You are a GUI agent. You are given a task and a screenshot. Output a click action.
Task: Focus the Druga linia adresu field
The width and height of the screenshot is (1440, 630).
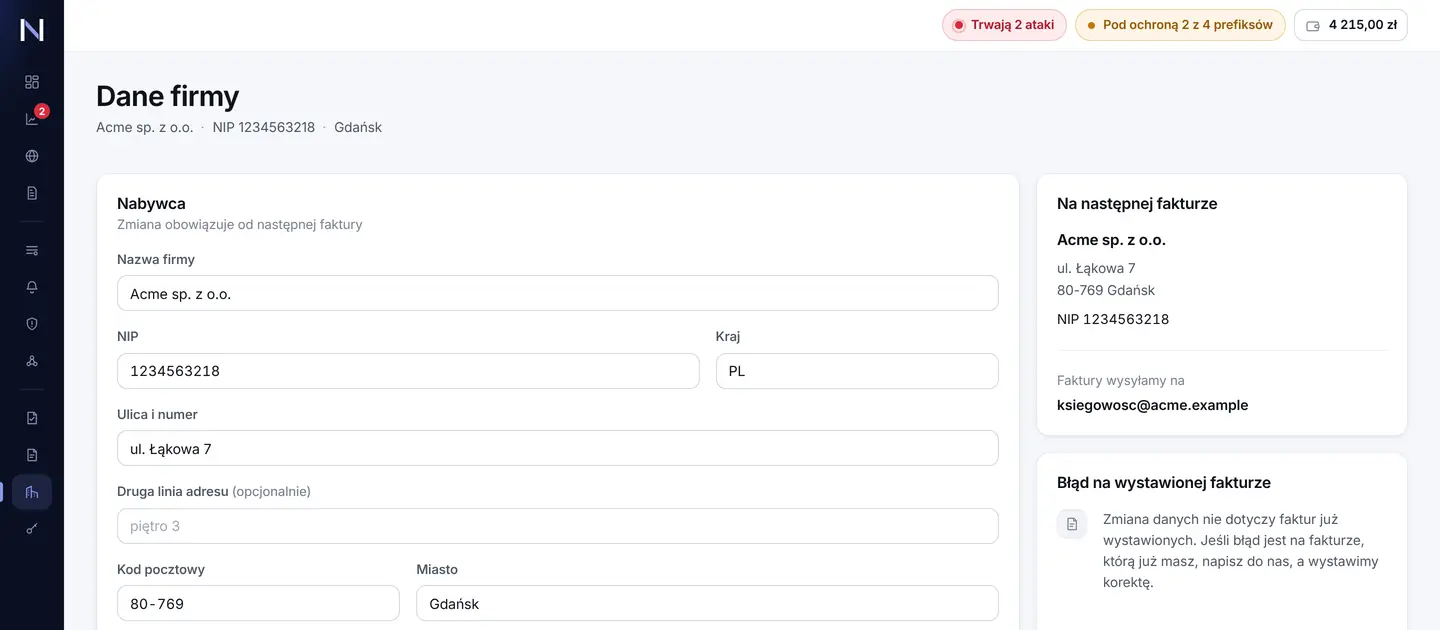[x=558, y=526]
